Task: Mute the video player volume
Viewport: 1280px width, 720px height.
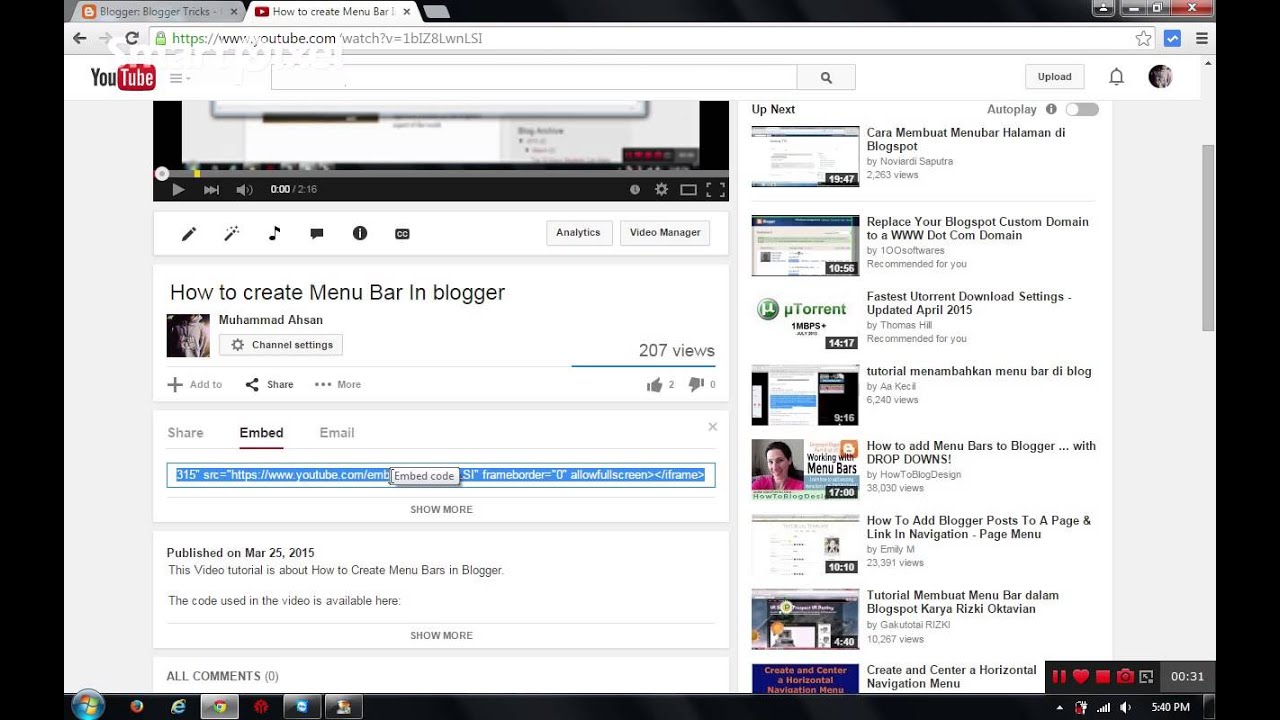Action: click(244, 189)
